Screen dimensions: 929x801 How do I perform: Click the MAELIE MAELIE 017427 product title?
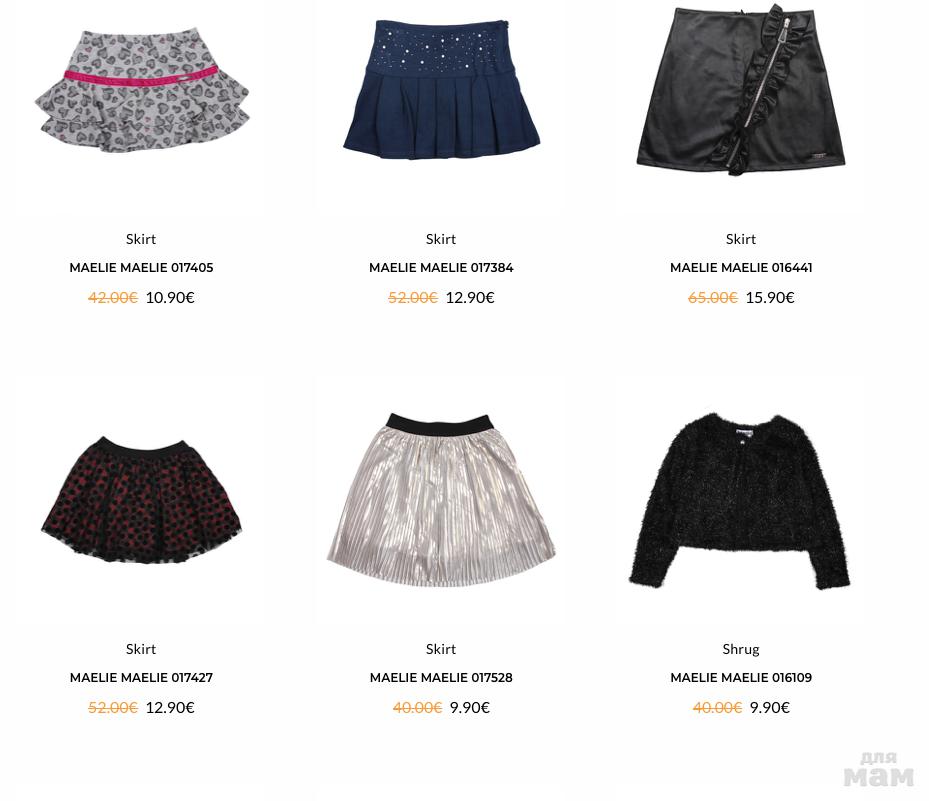(141, 678)
